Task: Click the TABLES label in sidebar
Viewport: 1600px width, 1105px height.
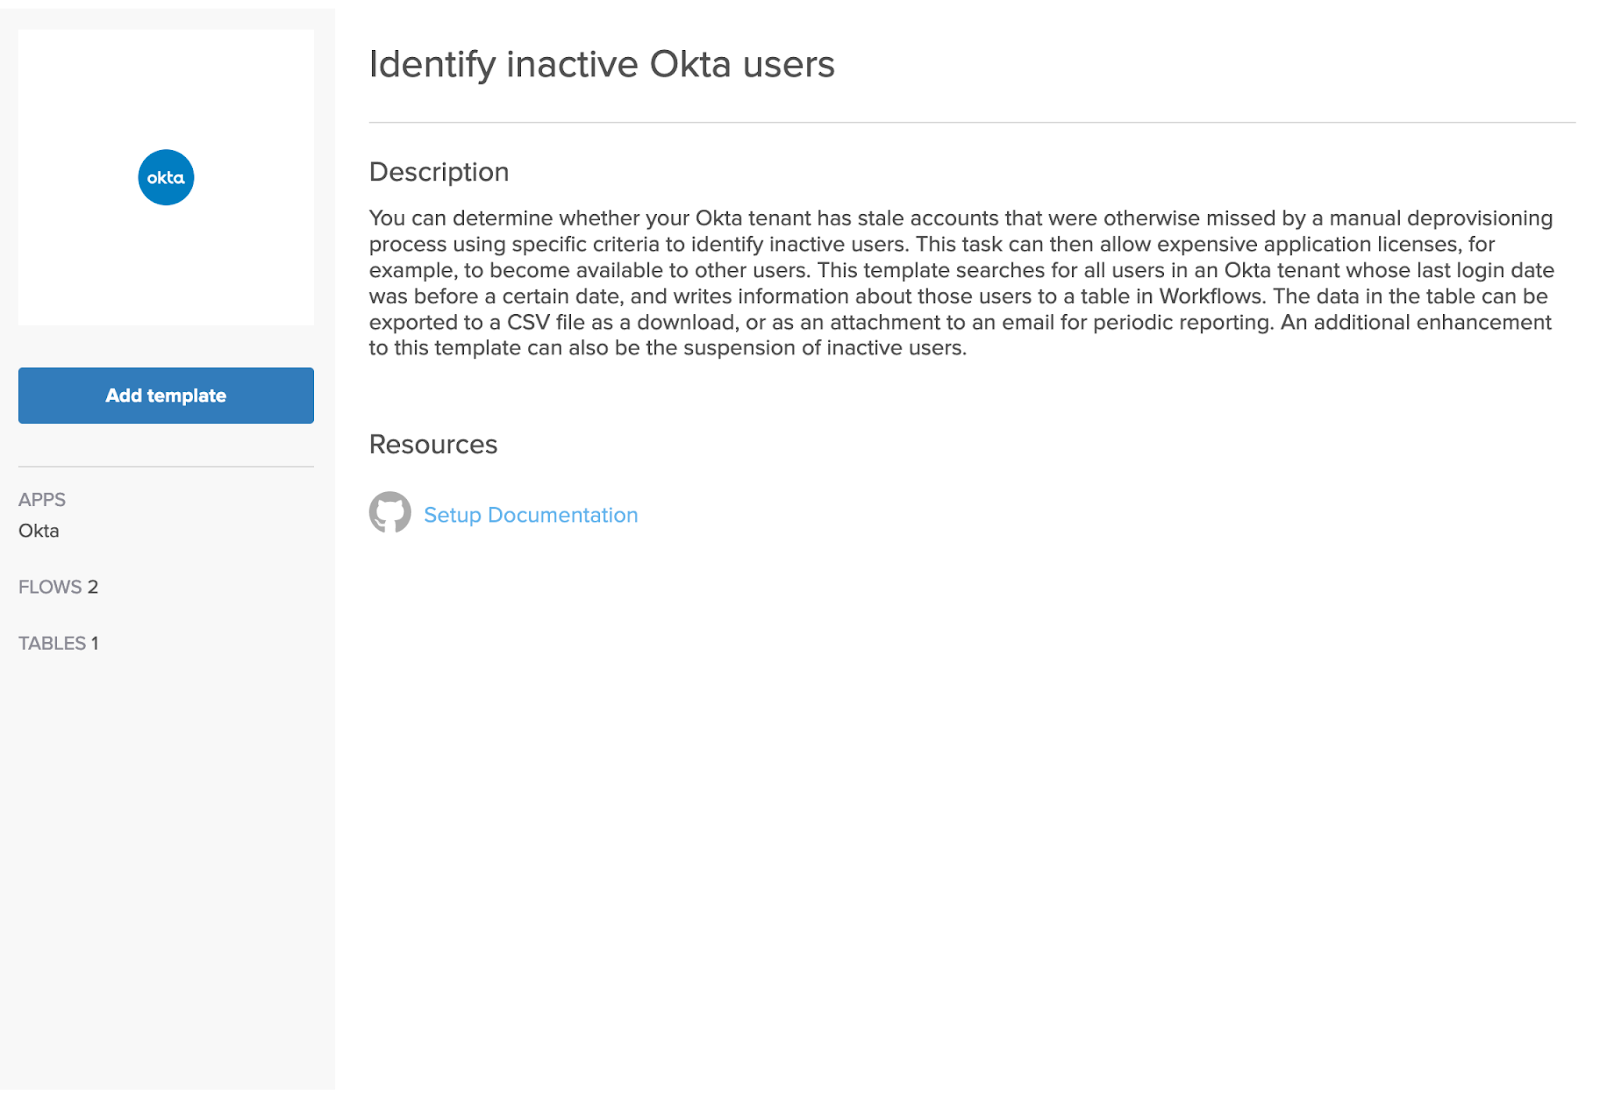Action: tap(52, 643)
